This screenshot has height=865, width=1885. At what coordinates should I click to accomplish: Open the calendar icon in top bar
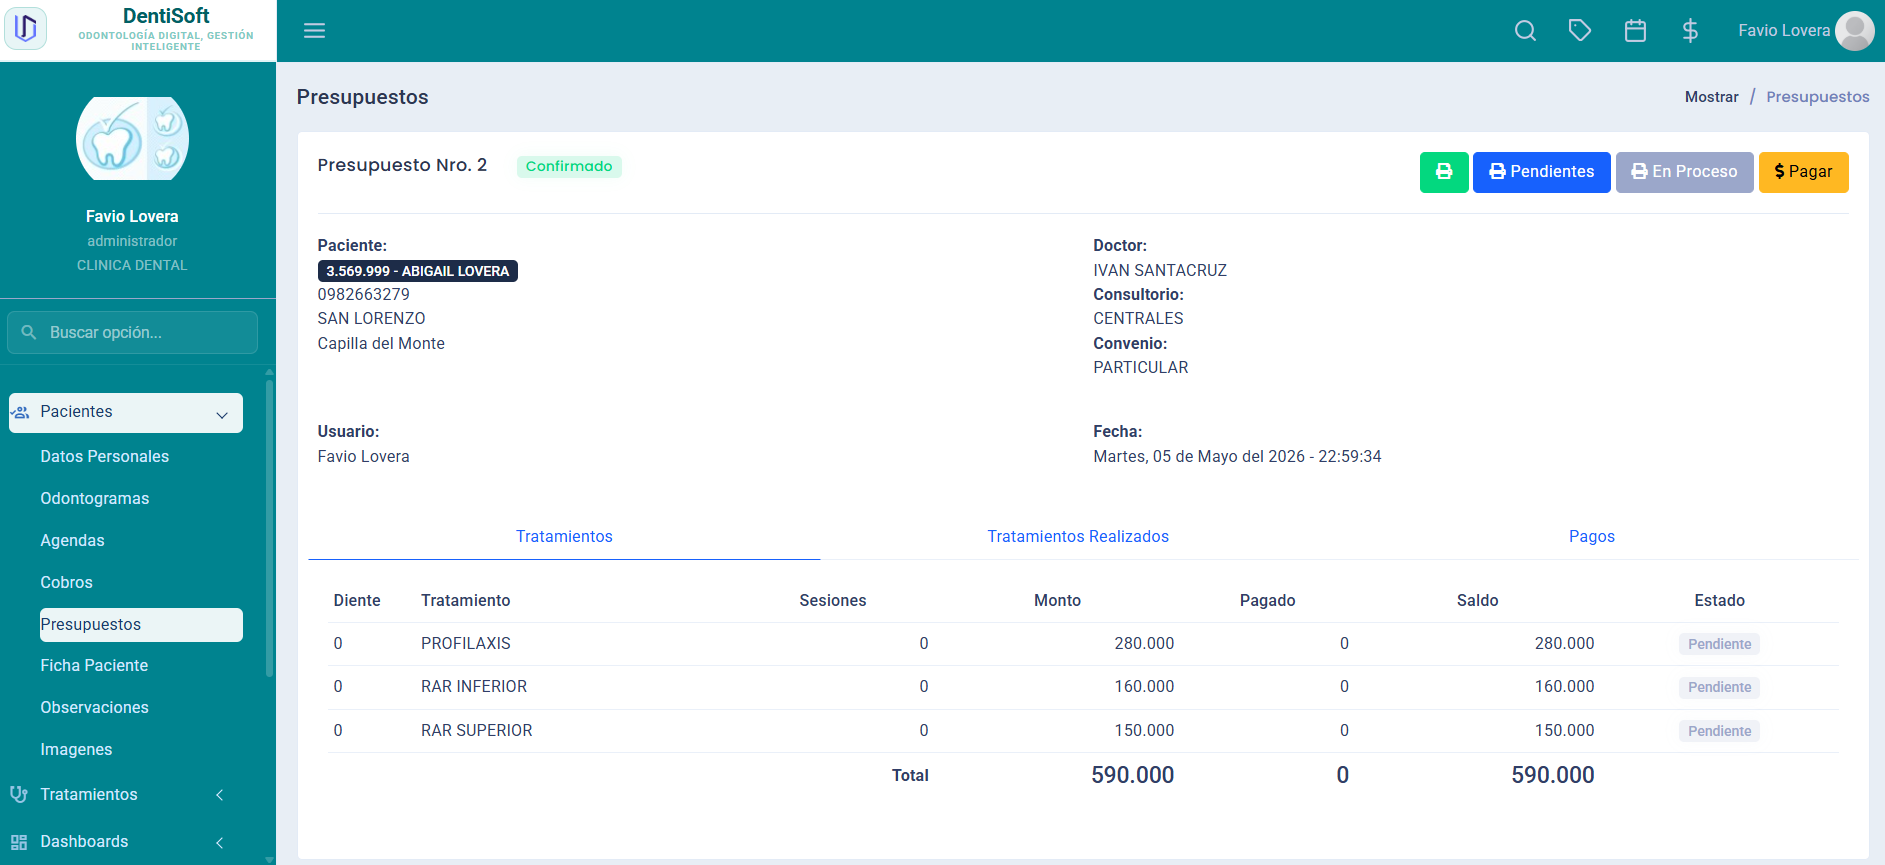1635,31
